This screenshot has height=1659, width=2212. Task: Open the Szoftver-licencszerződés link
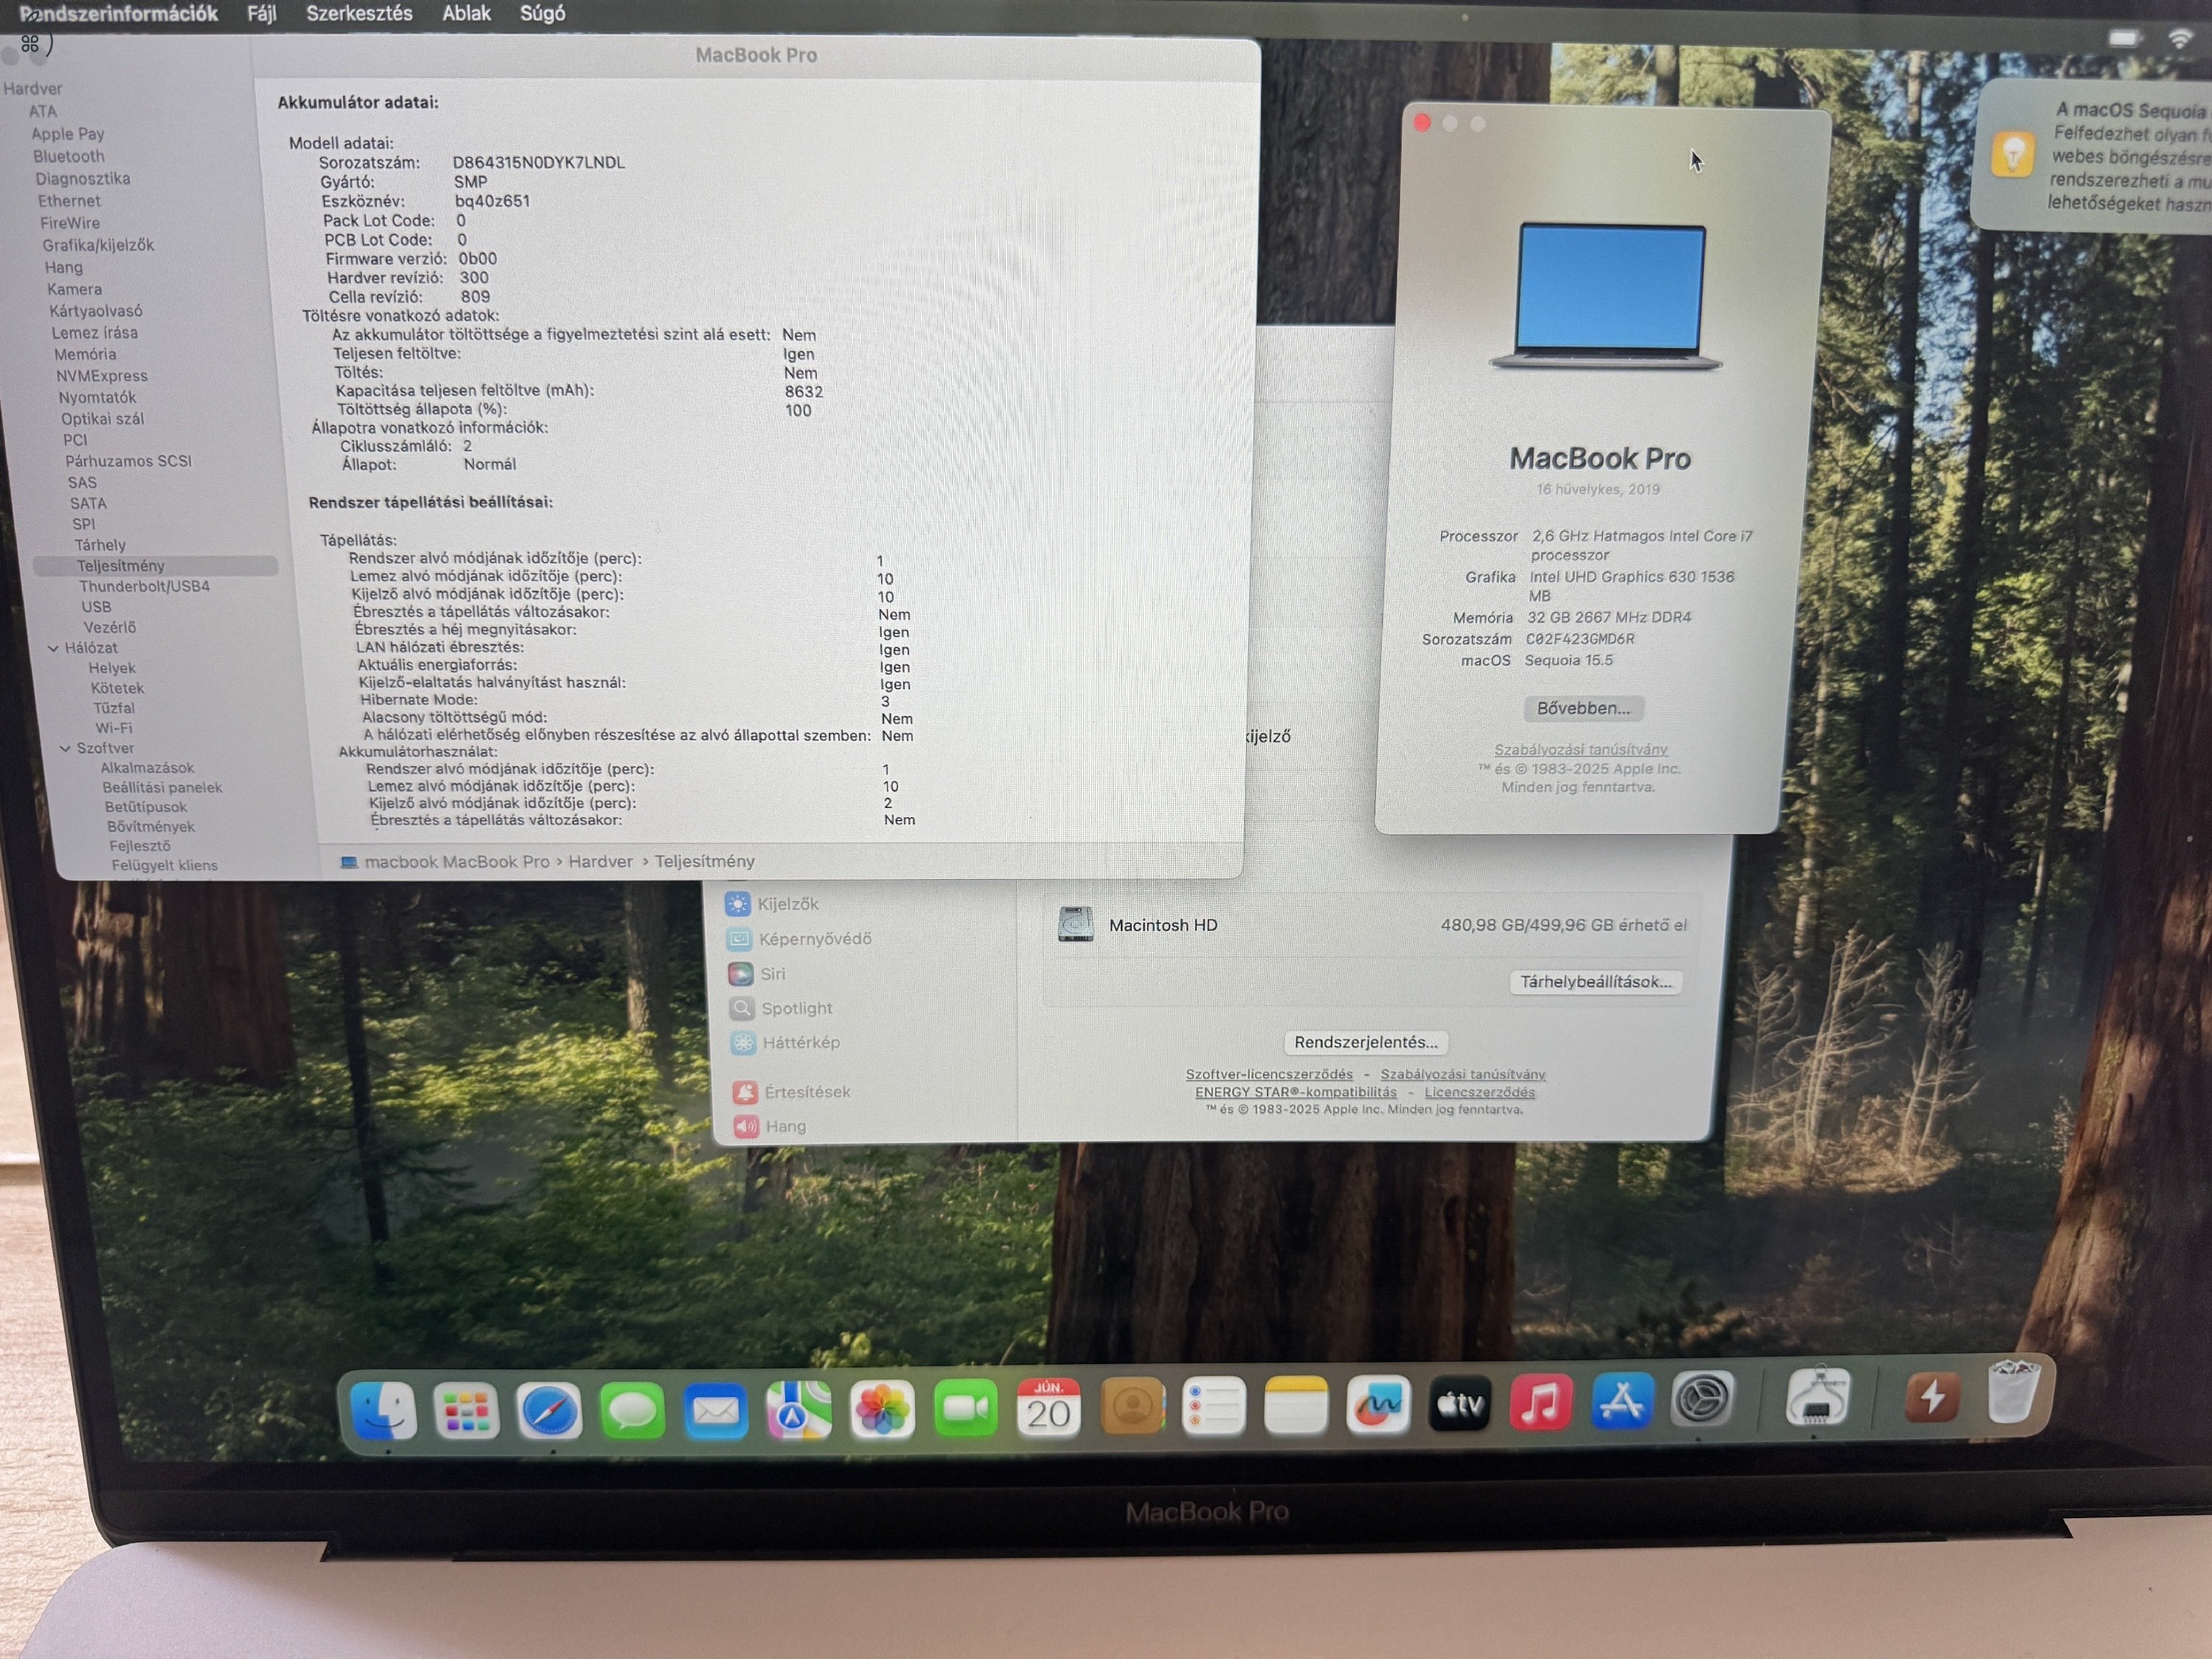tap(1269, 1074)
